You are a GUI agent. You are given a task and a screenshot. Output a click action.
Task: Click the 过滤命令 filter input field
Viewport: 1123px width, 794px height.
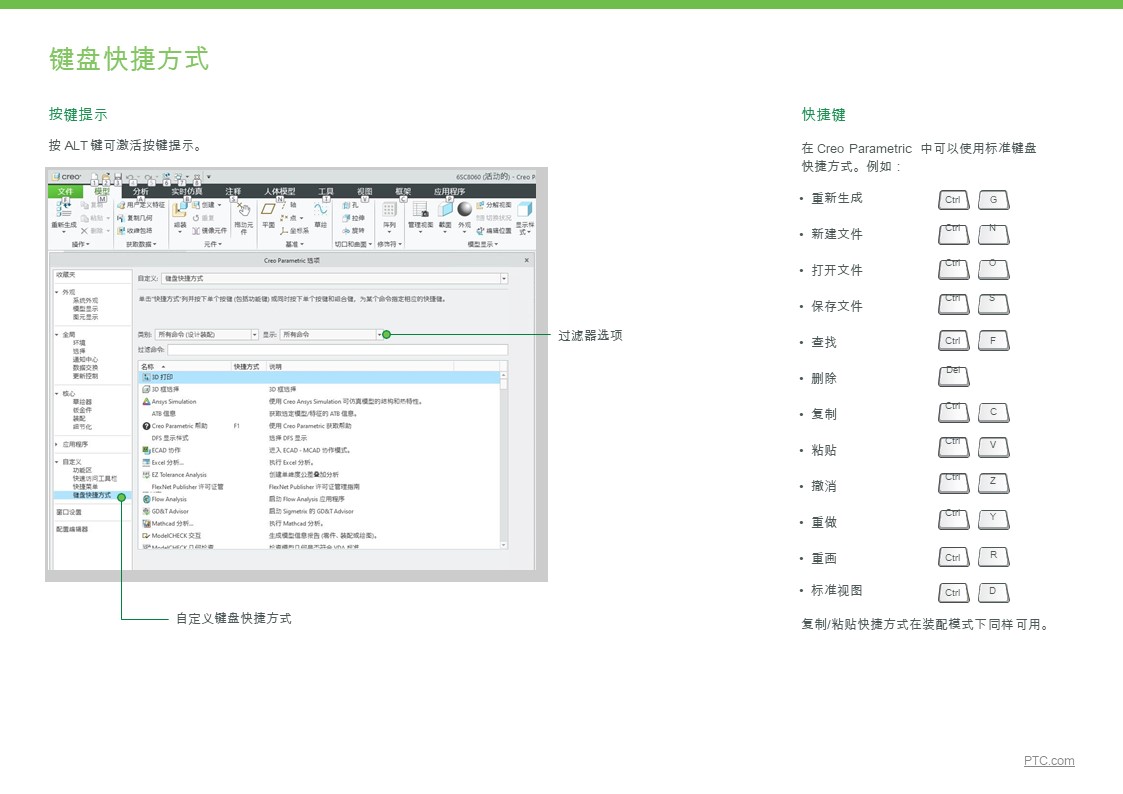(x=337, y=349)
